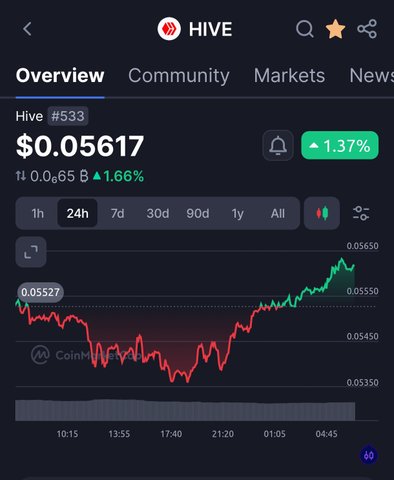This screenshot has height=480, width=394.
Task: Tap the 0.05527 opening price label
Action: pyautogui.click(x=40, y=292)
